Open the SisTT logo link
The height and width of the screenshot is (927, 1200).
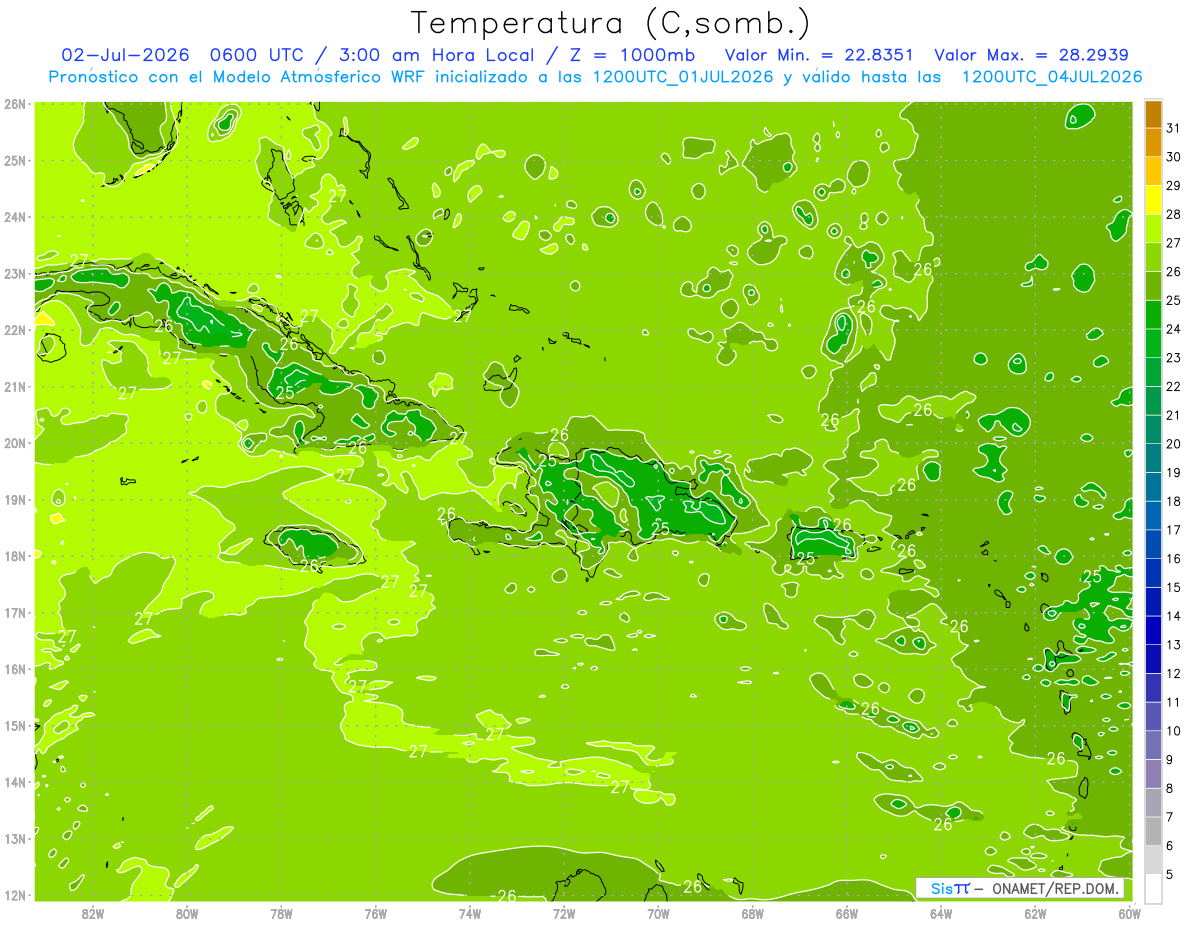click(950, 888)
